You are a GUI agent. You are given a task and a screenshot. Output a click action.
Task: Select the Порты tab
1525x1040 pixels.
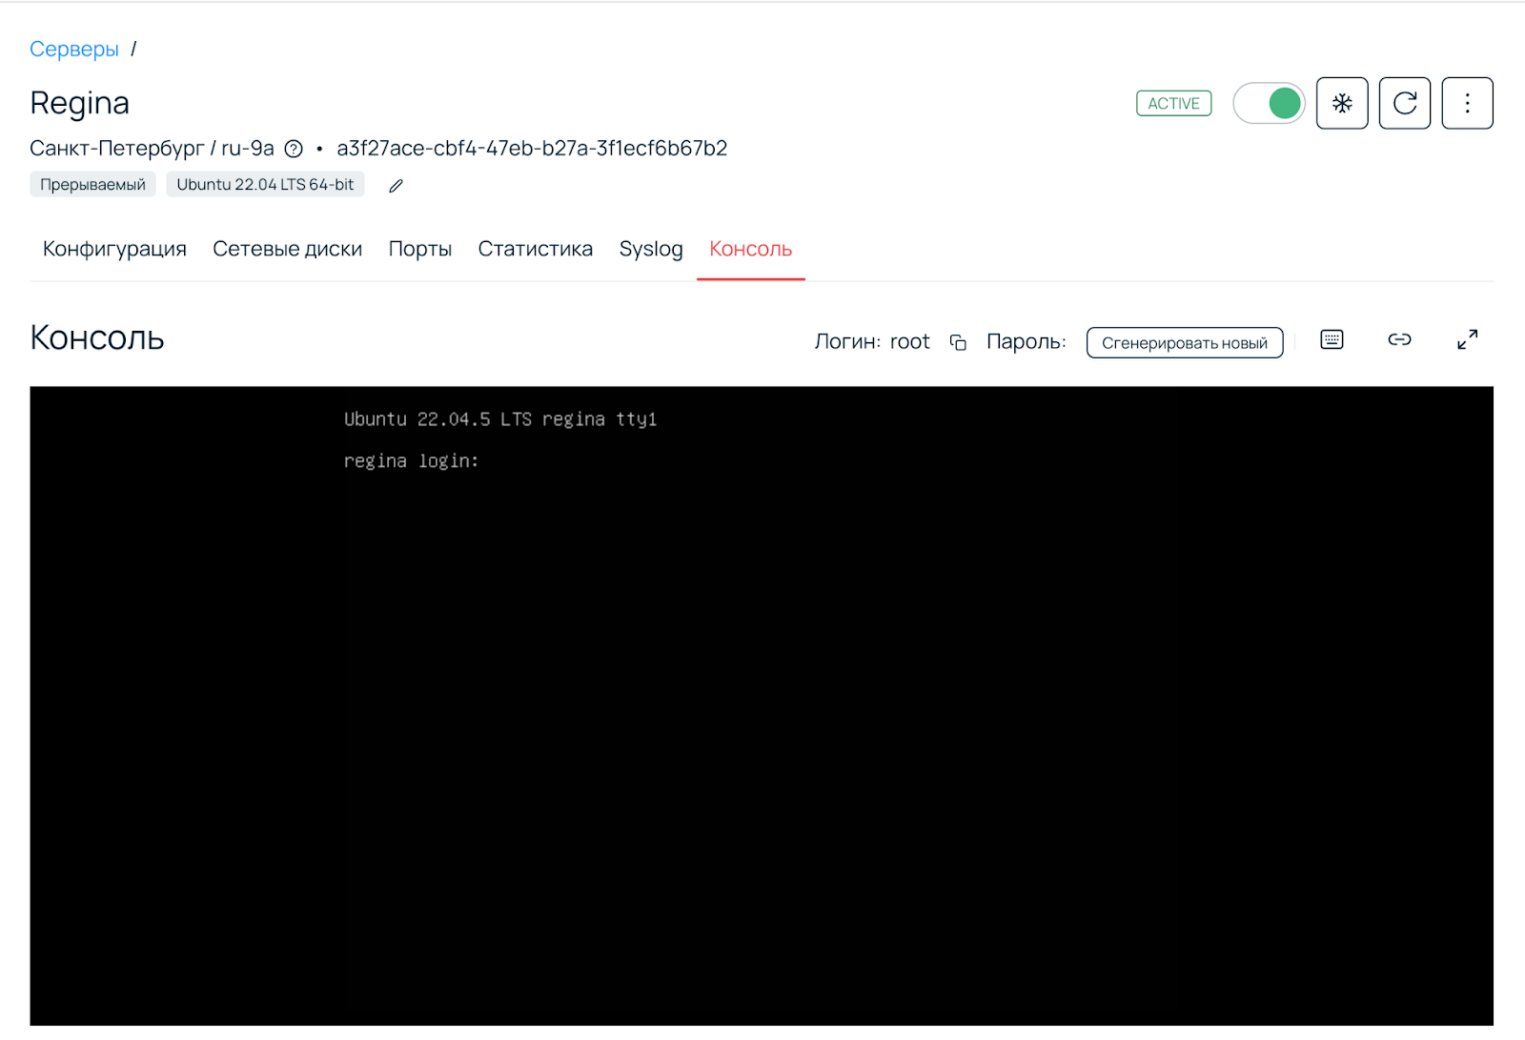(420, 249)
